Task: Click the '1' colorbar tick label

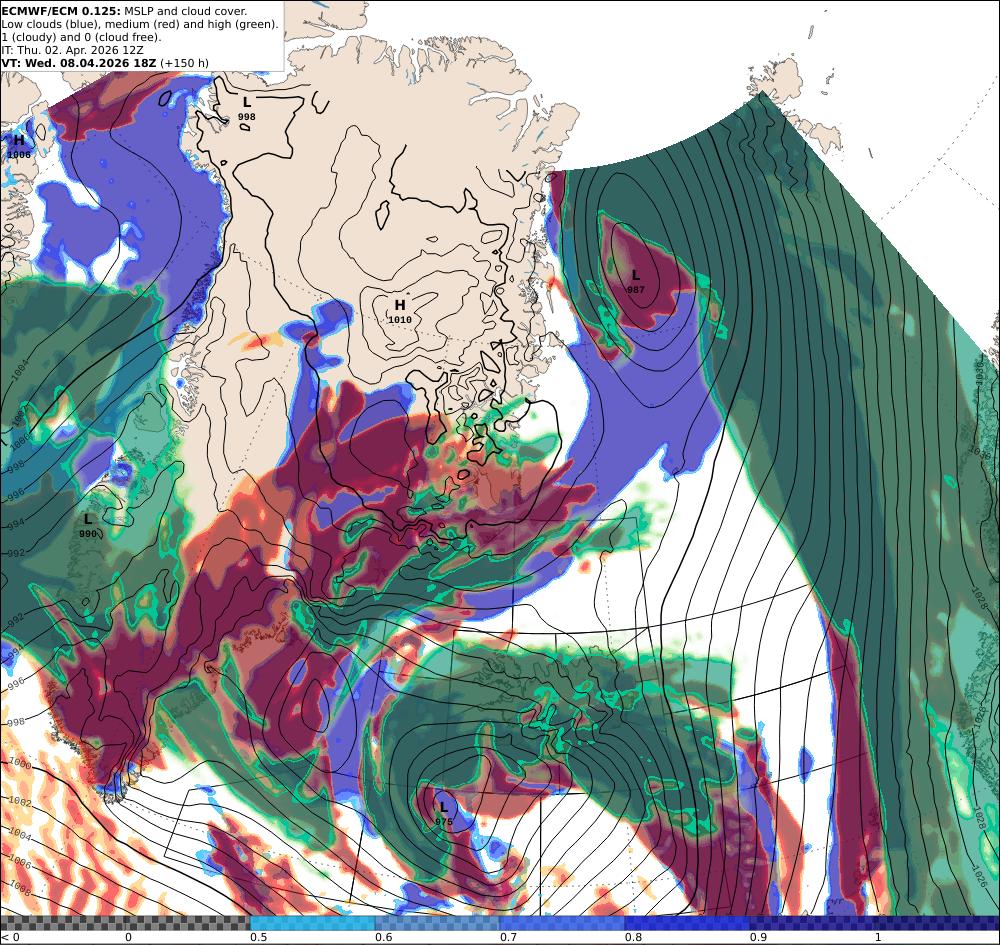Action: point(878,937)
